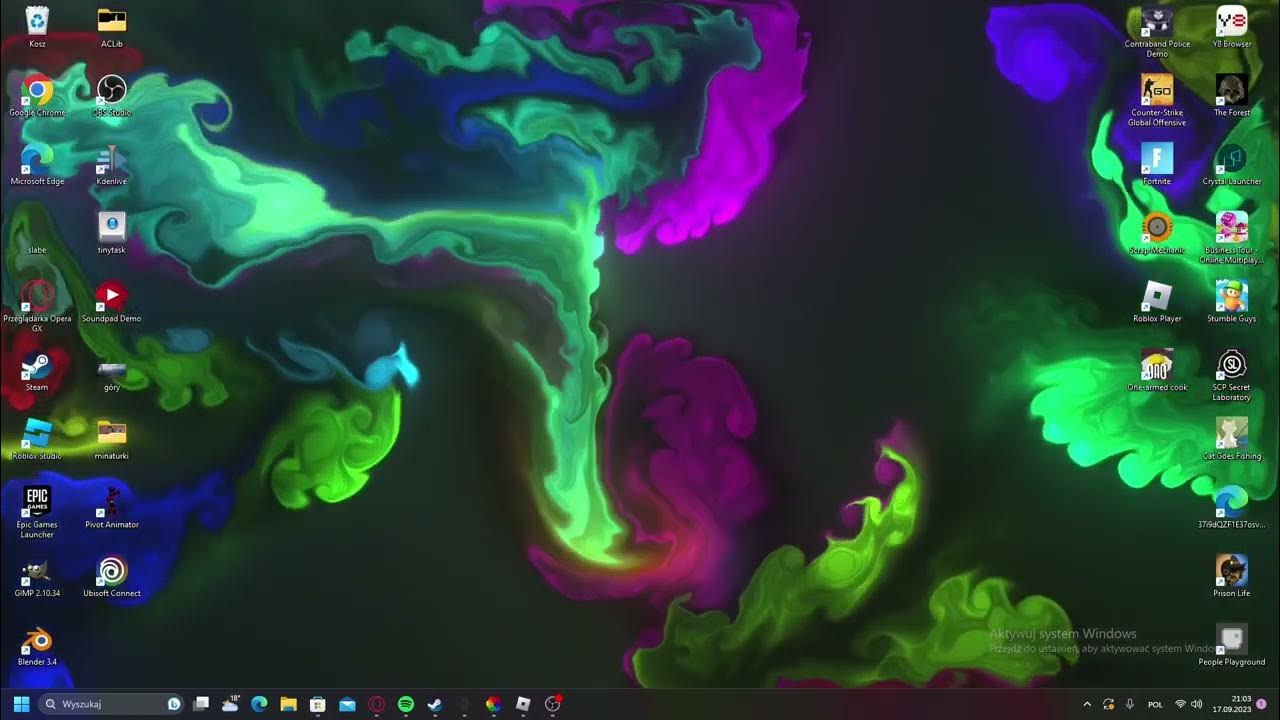This screenshot has width=1280, height=720.
Task: Open the Windows Start menu
Action: [x=21, y=704]
